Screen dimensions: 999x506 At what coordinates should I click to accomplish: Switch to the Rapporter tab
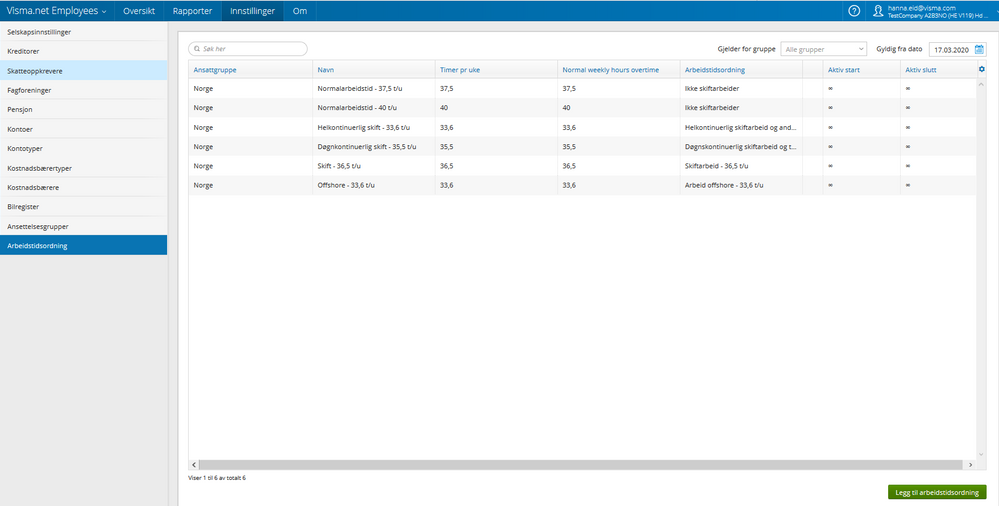(192, 11)
